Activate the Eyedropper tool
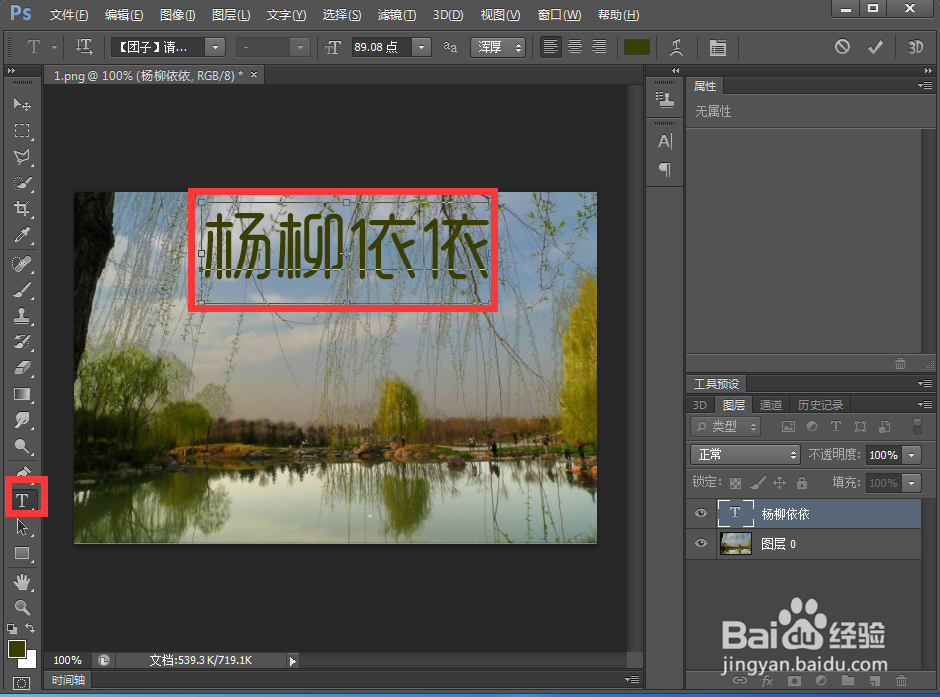The width and height of the screenshot is (940, 697). click(x=23, y=235)
